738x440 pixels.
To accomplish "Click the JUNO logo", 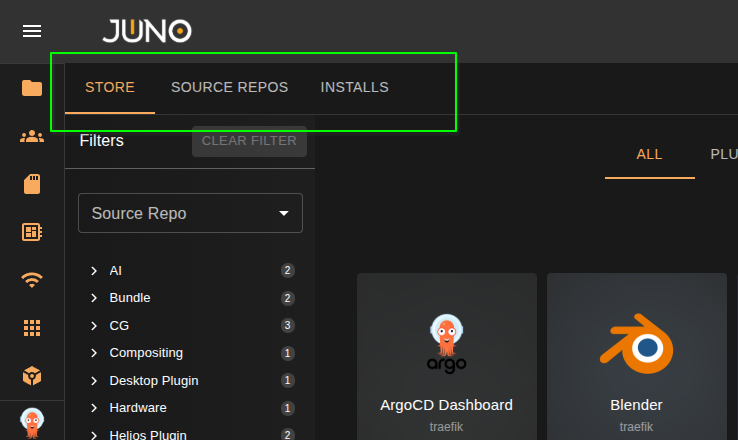I will (x=146, y=31).
